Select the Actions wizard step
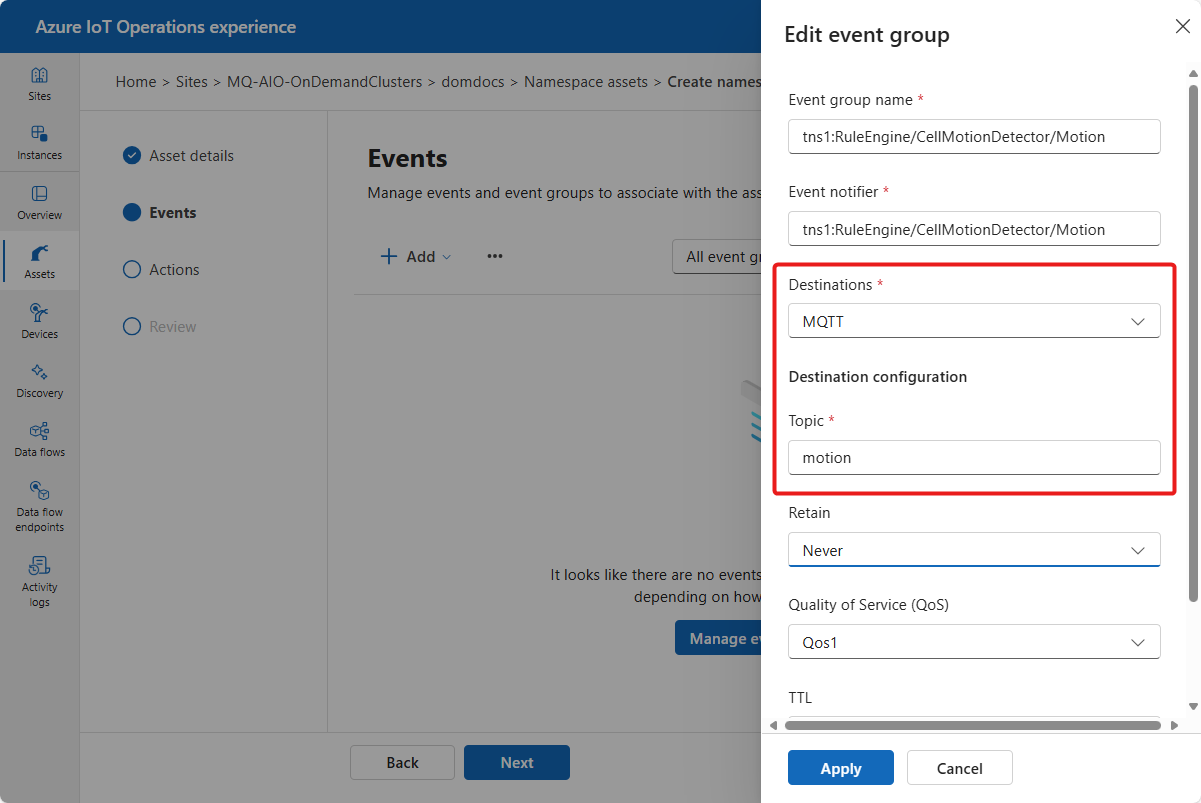 pos(161,270)
